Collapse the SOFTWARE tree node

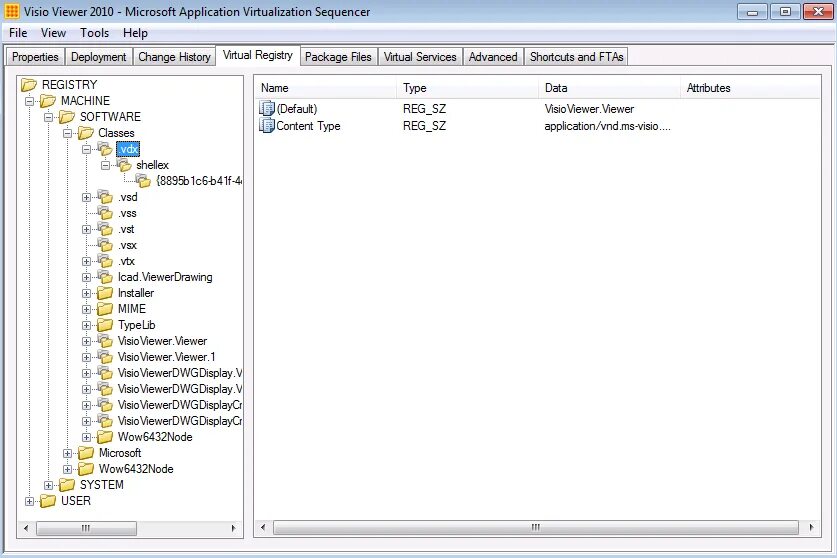click(x=49, y=117)
